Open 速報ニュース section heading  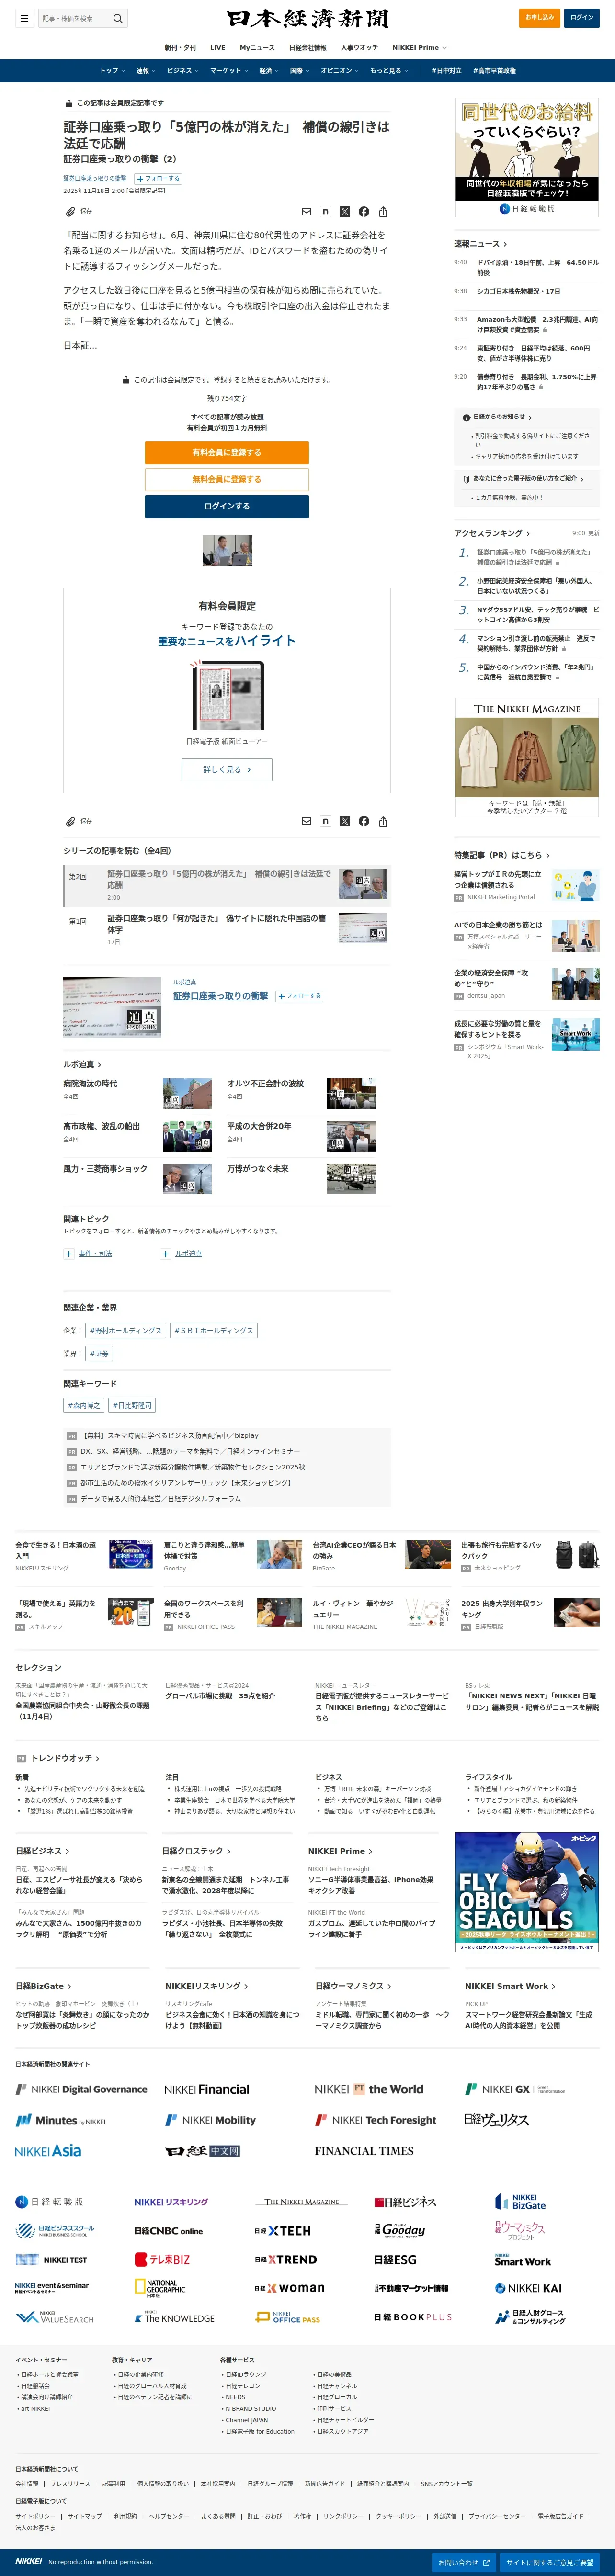[480, 244]
